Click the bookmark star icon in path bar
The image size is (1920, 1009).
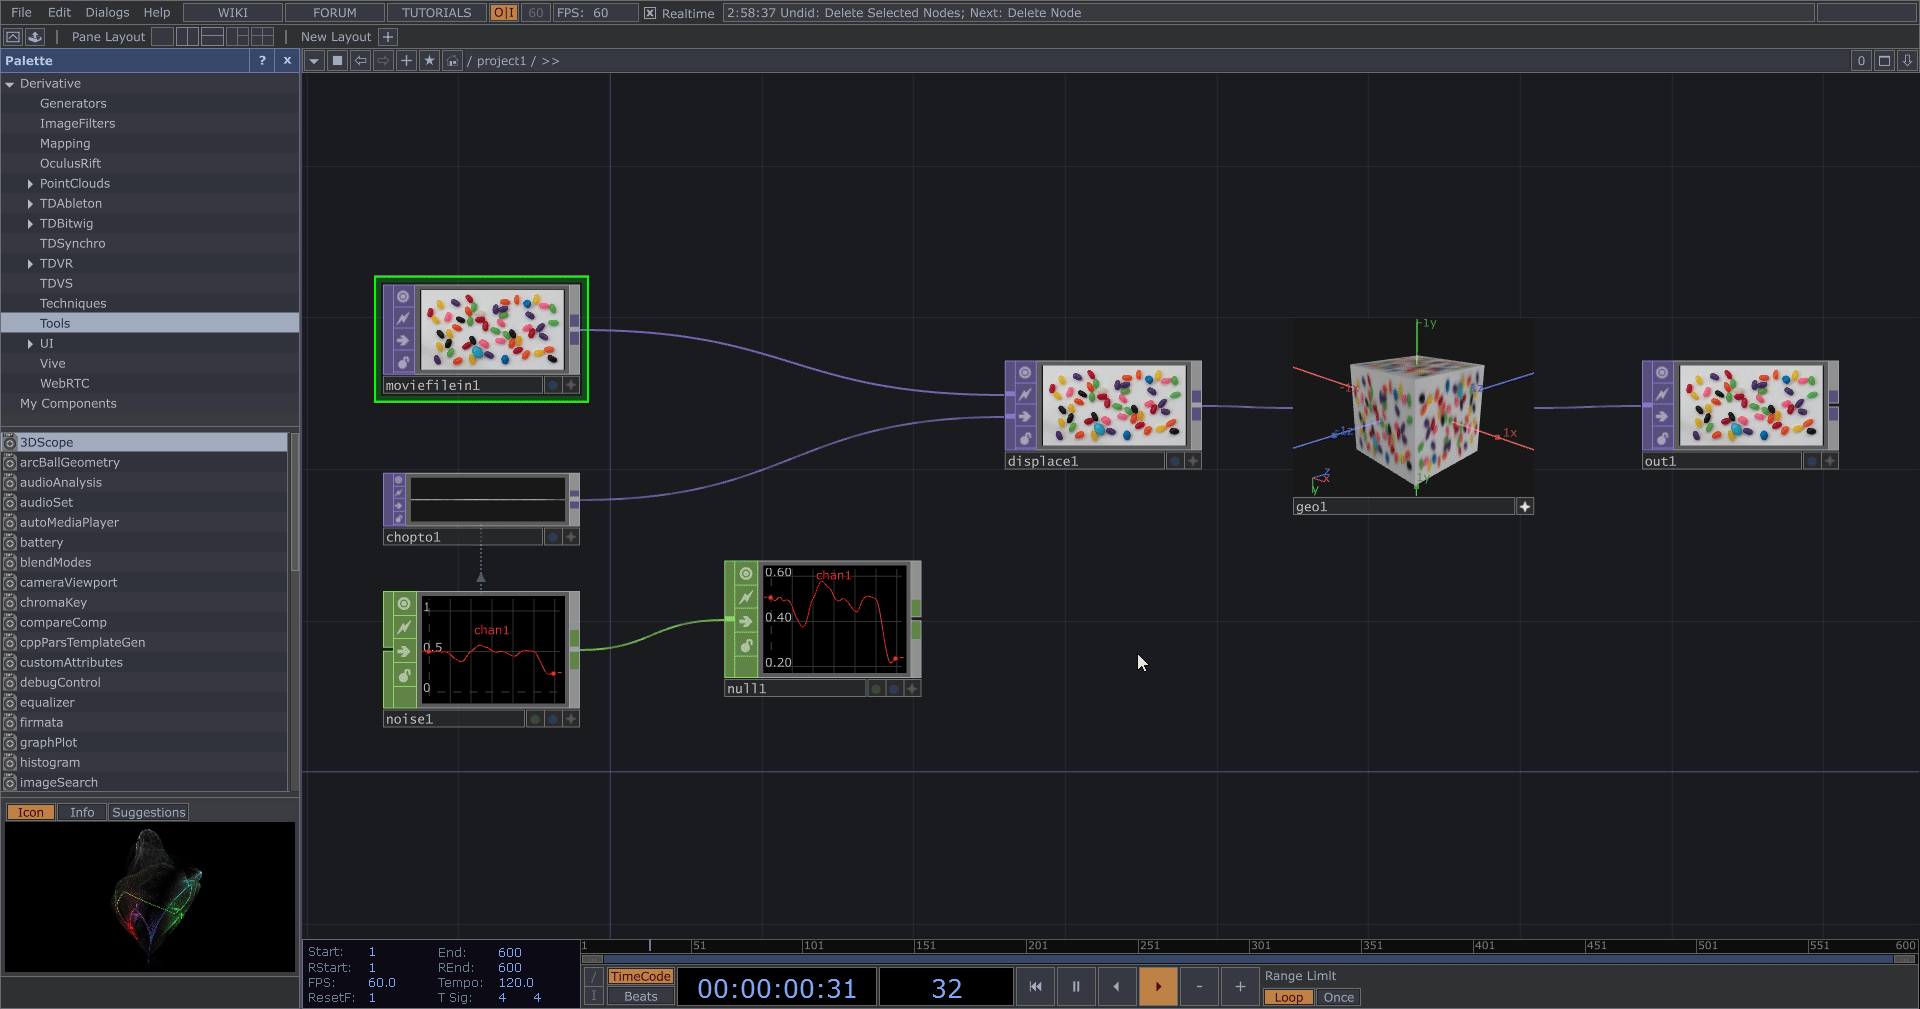(x=429, y=61)
